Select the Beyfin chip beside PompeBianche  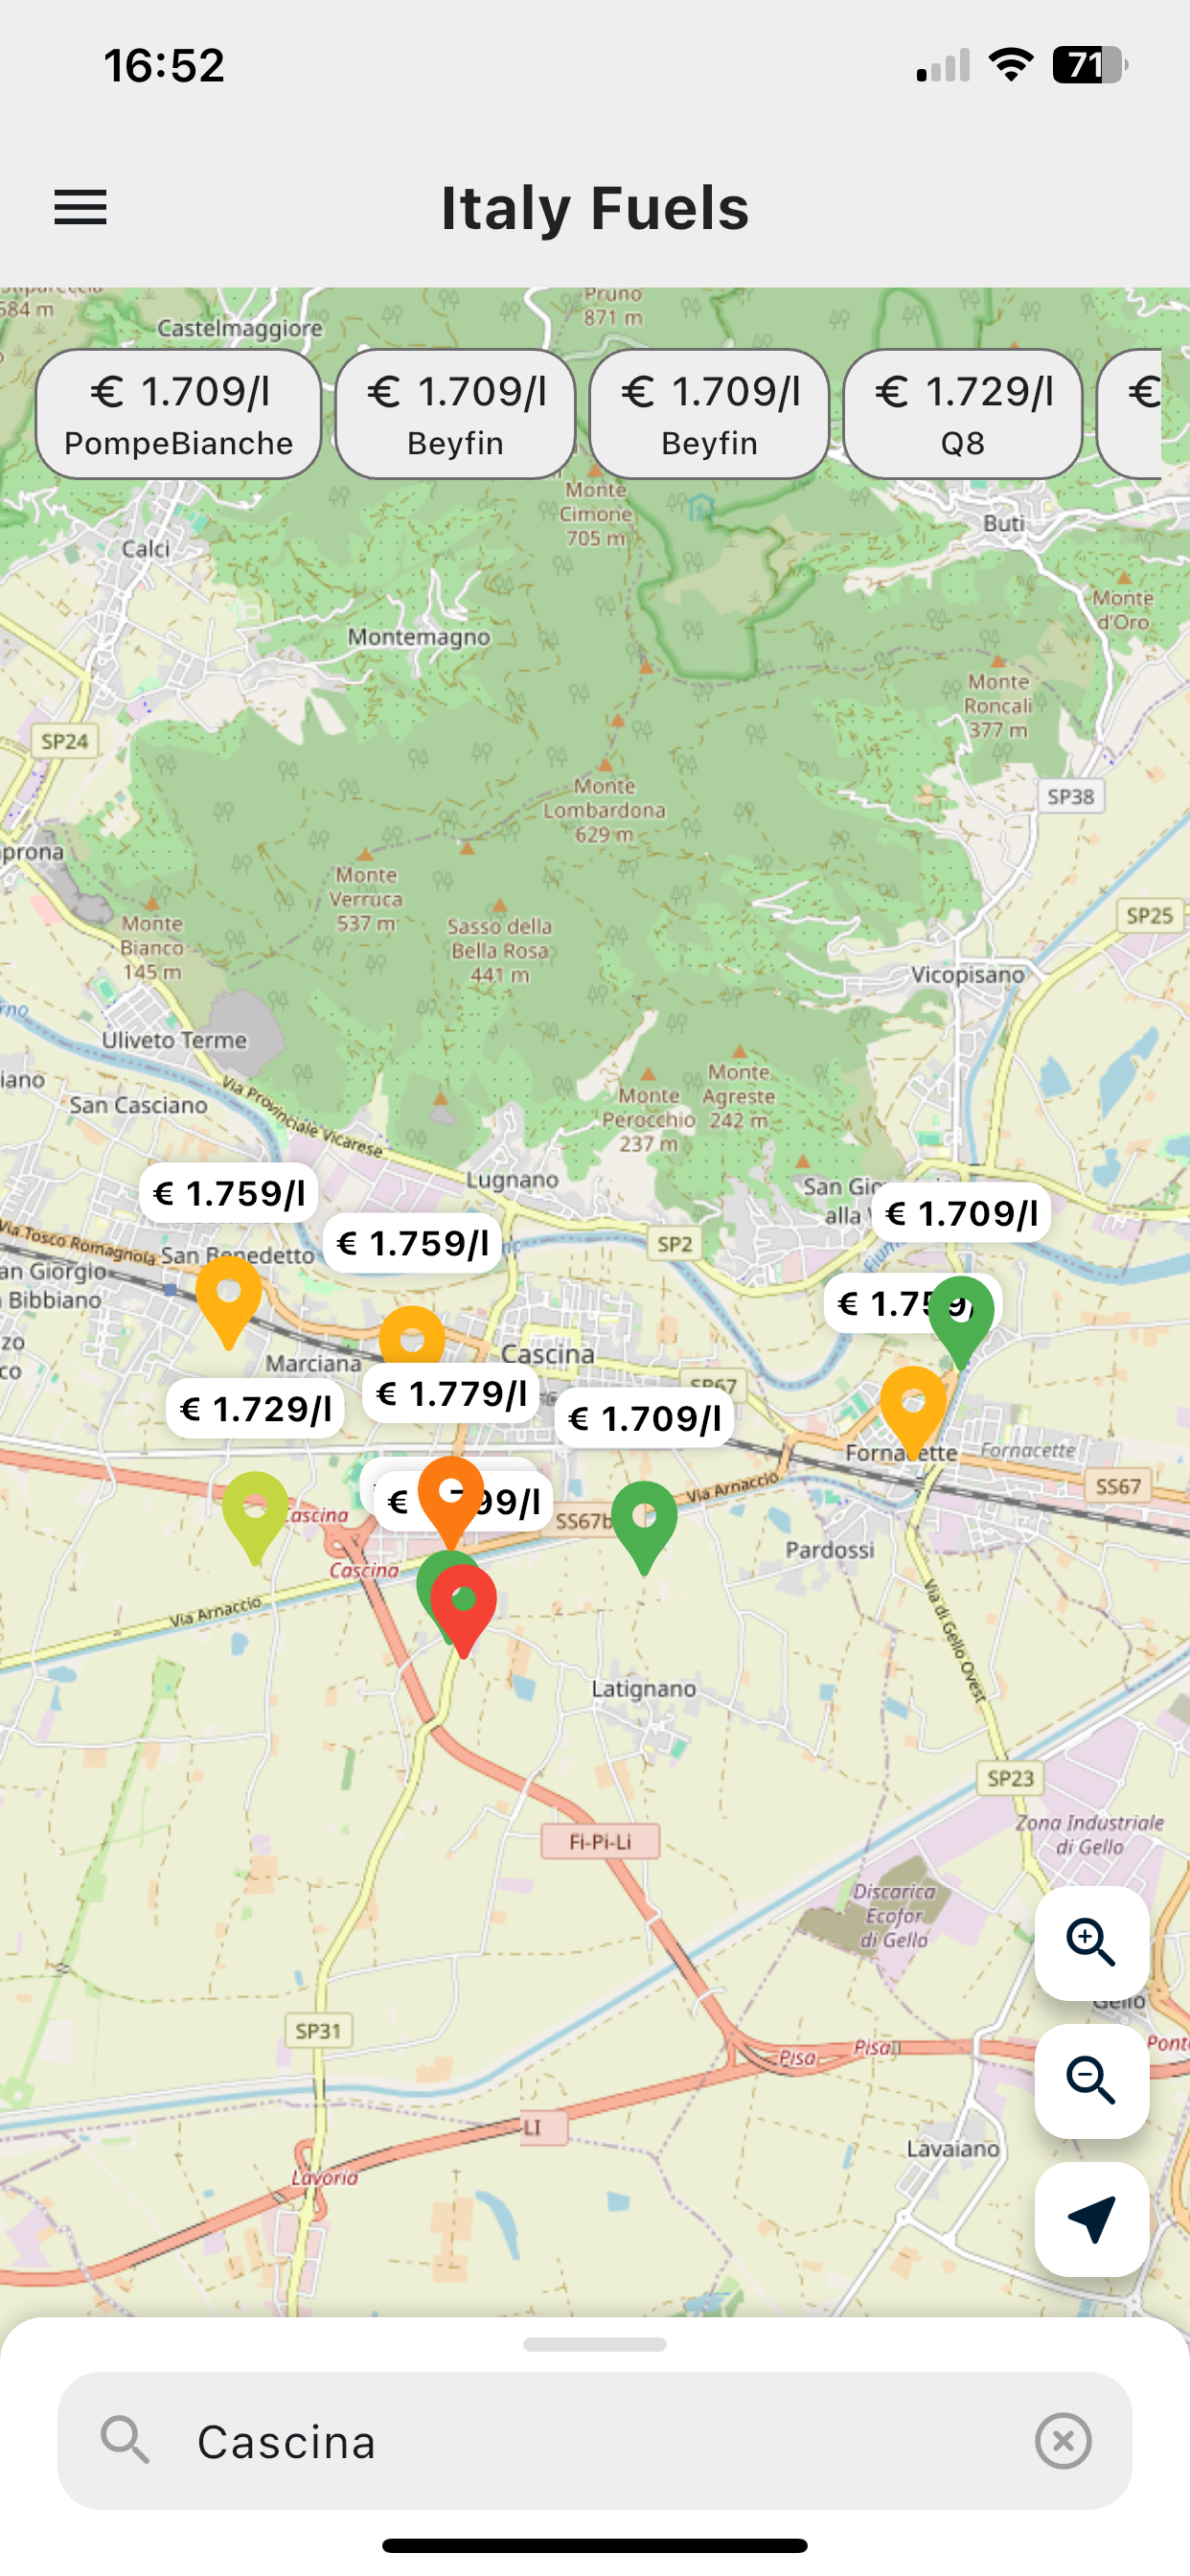tap(456, 414)
